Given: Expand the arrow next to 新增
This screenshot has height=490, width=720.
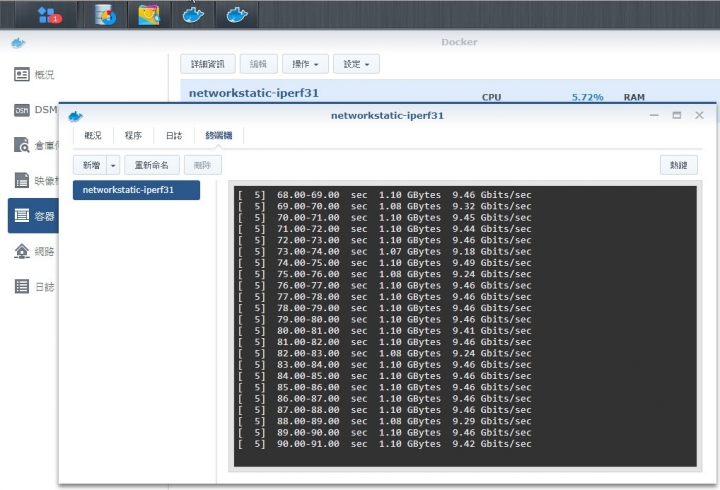Looking at the screenshot, I should coord(113,165).
